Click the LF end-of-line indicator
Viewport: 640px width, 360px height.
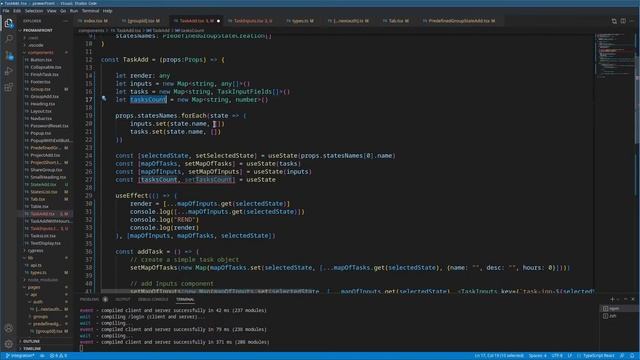[x=570, y=356]
